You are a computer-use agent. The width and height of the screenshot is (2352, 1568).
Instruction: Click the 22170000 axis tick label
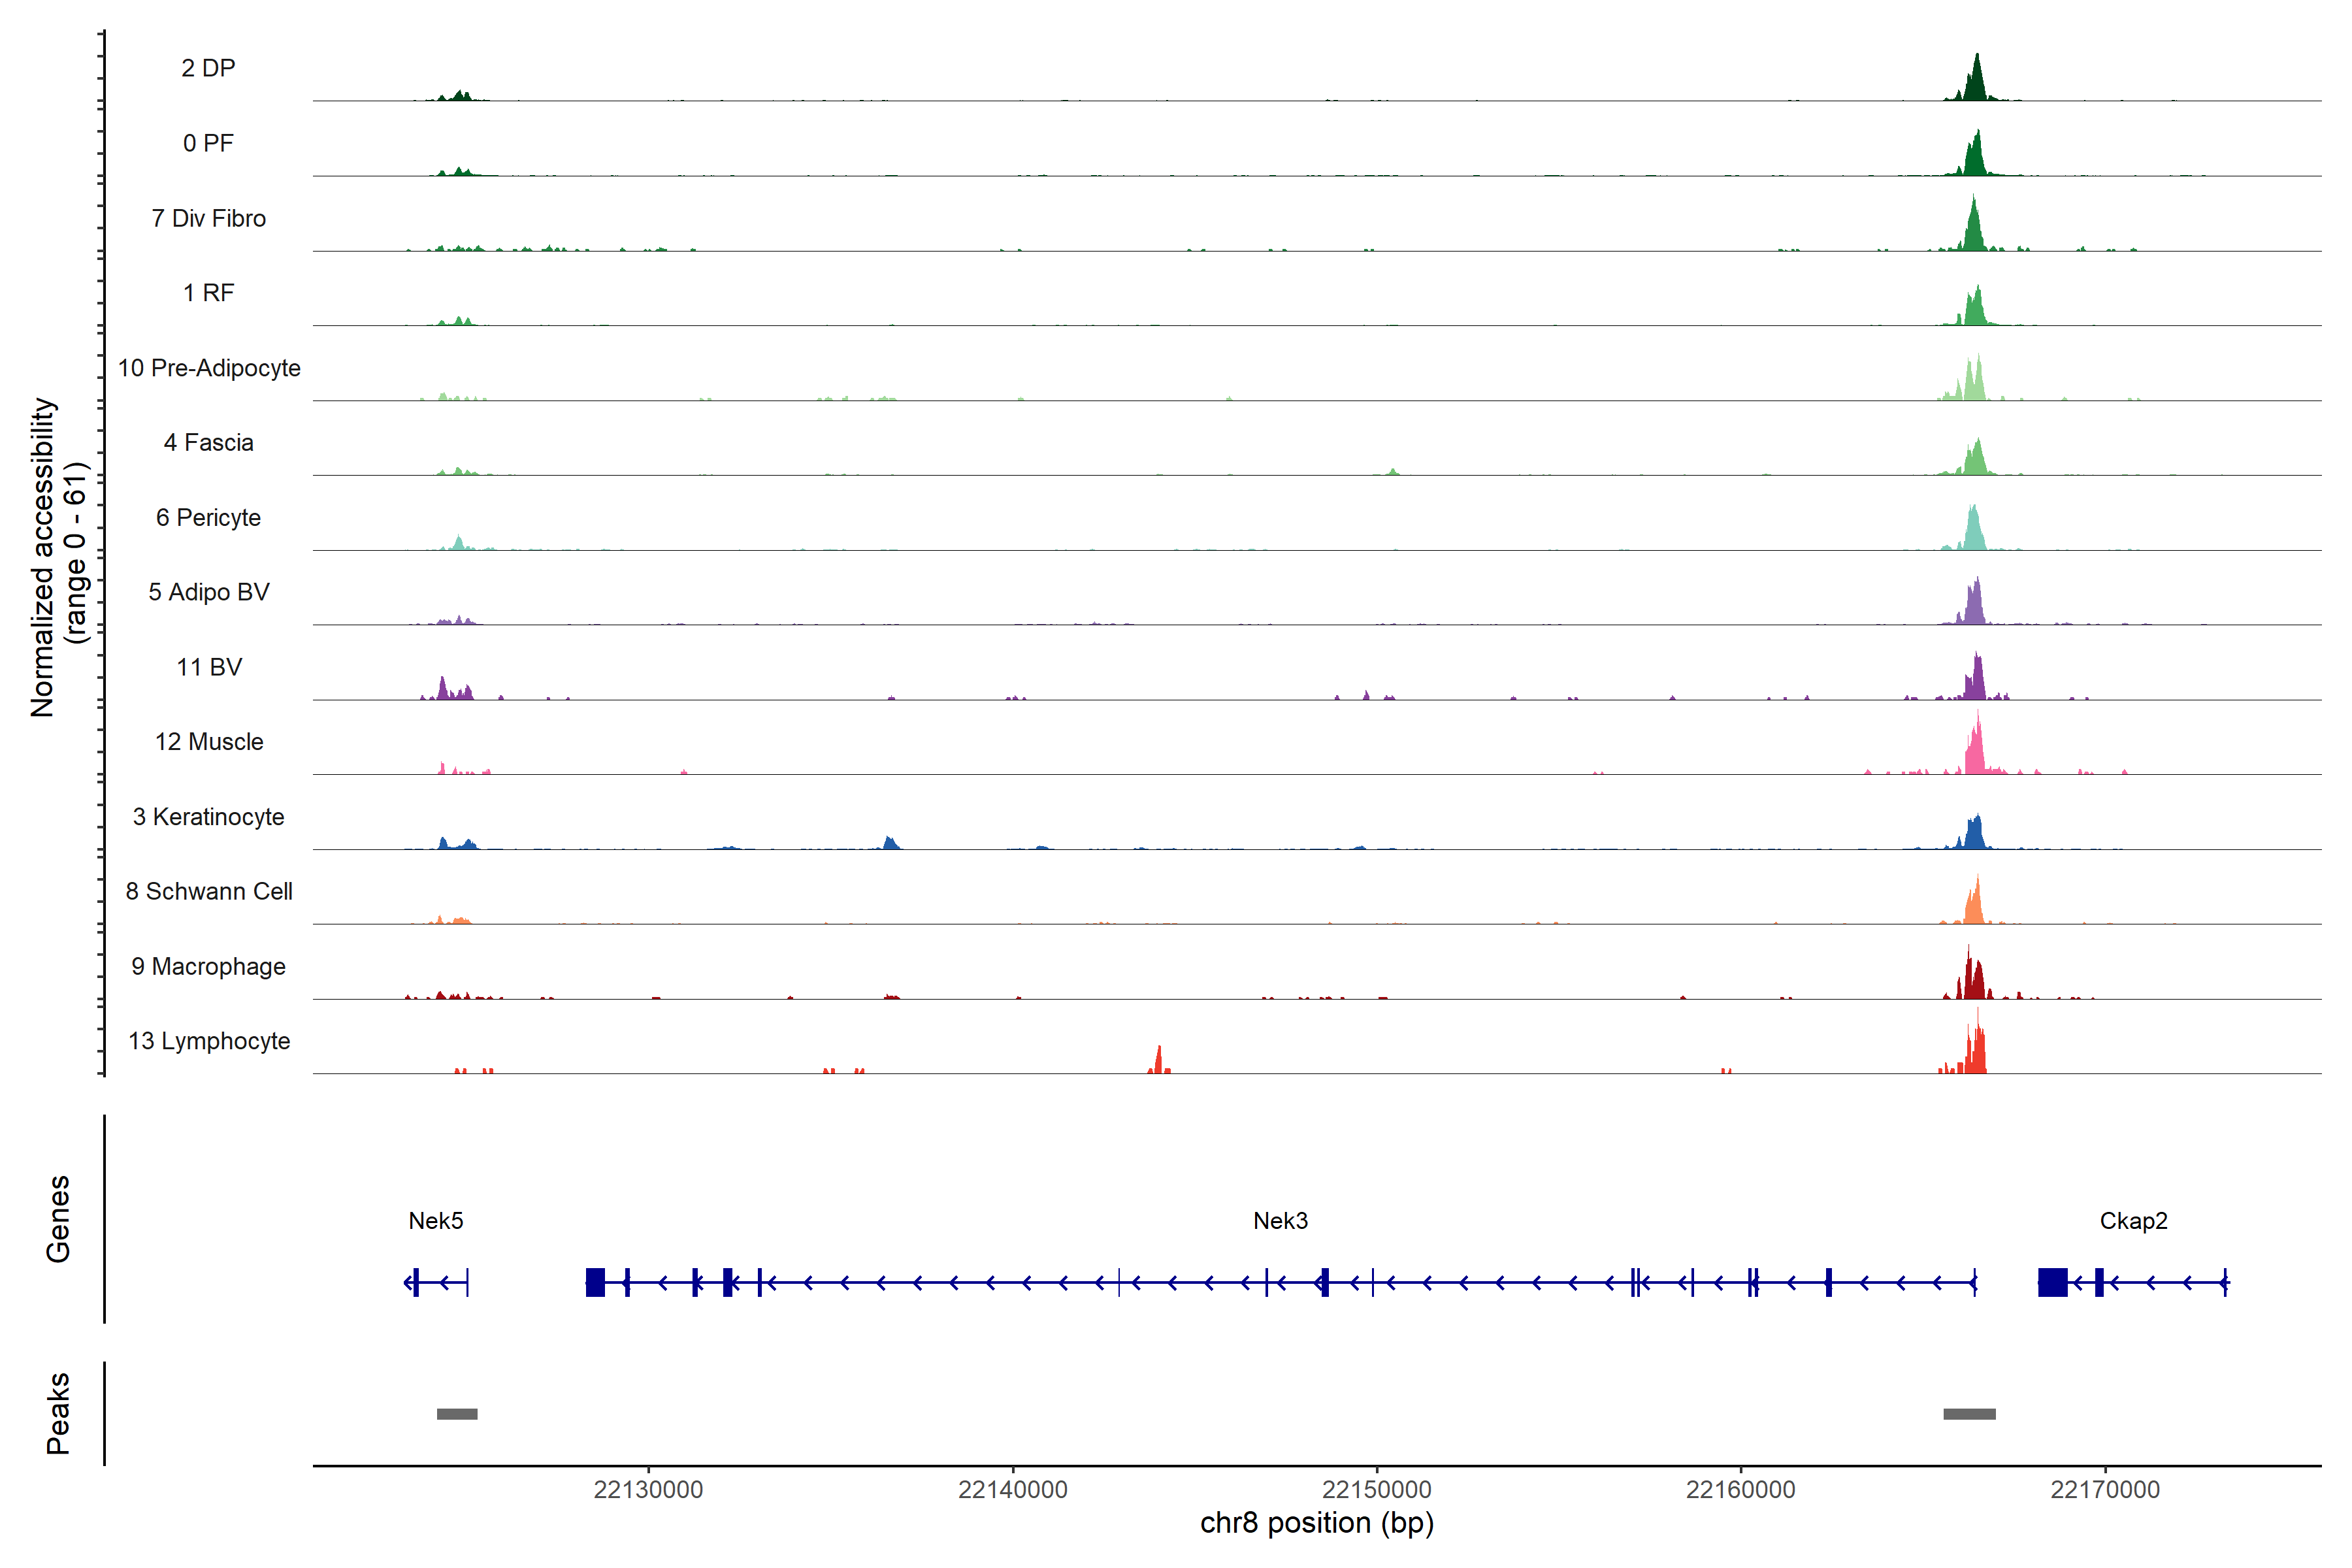(x=2105, y=1490)
